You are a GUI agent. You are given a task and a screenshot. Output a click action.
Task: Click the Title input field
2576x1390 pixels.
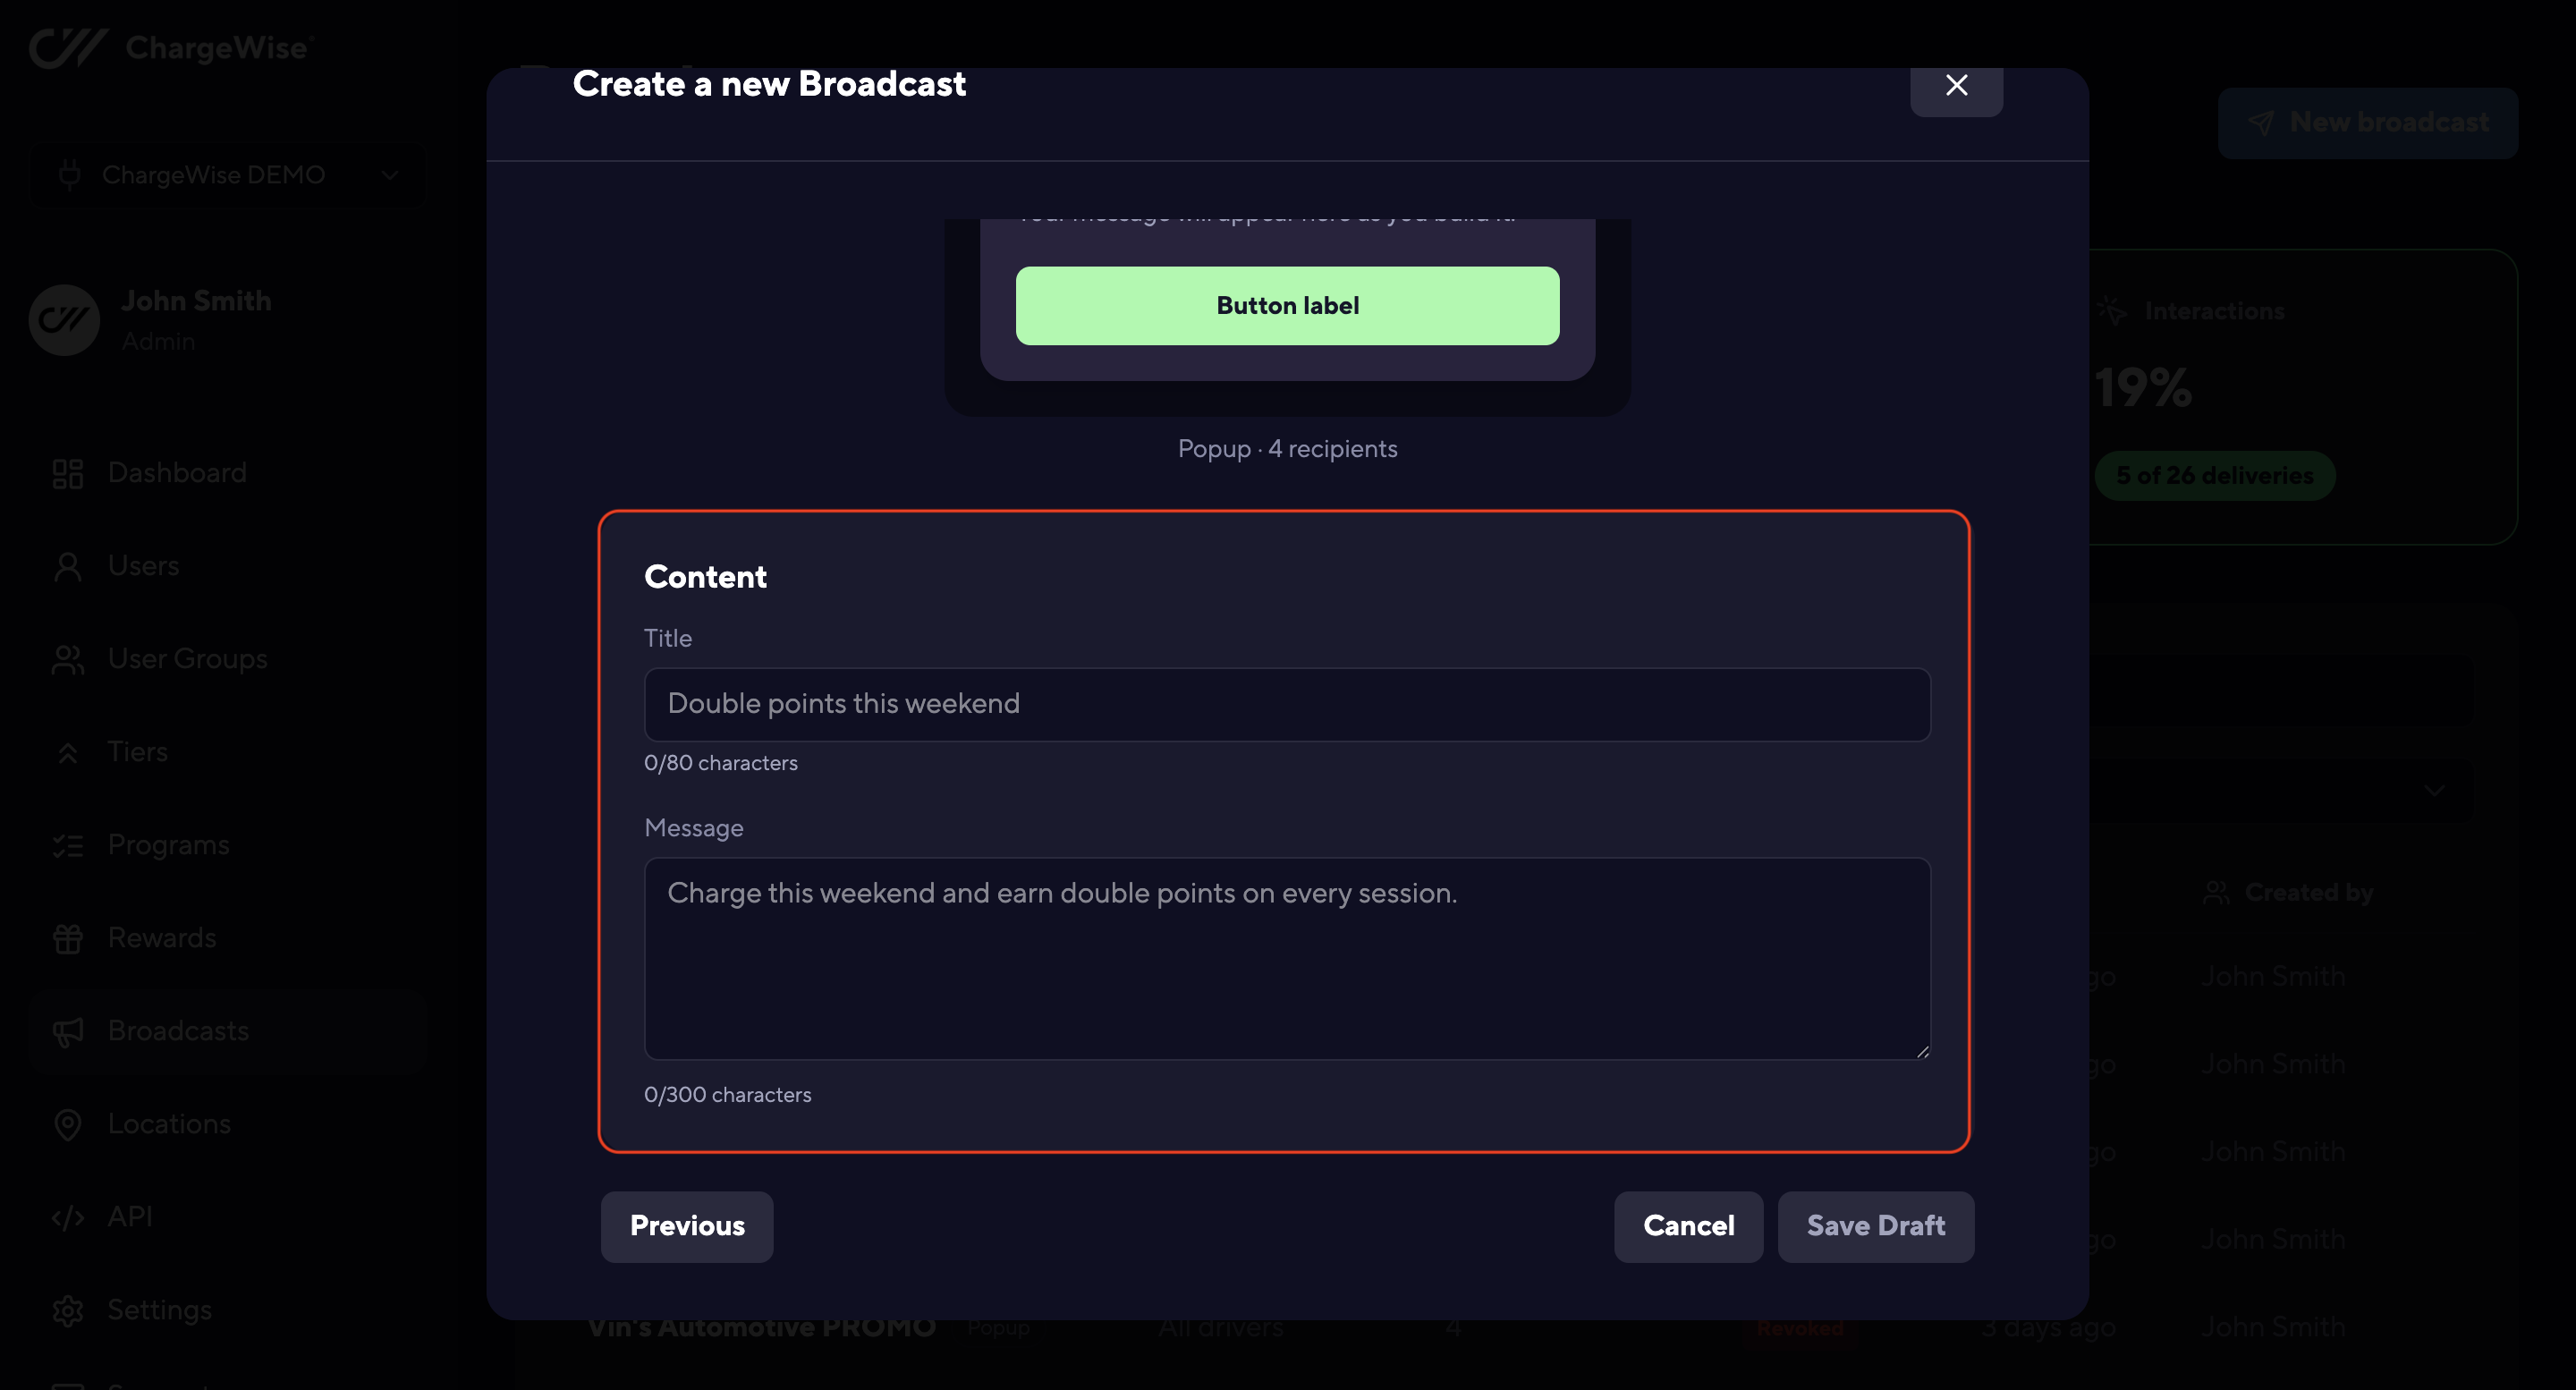(x=1287, y=704)
